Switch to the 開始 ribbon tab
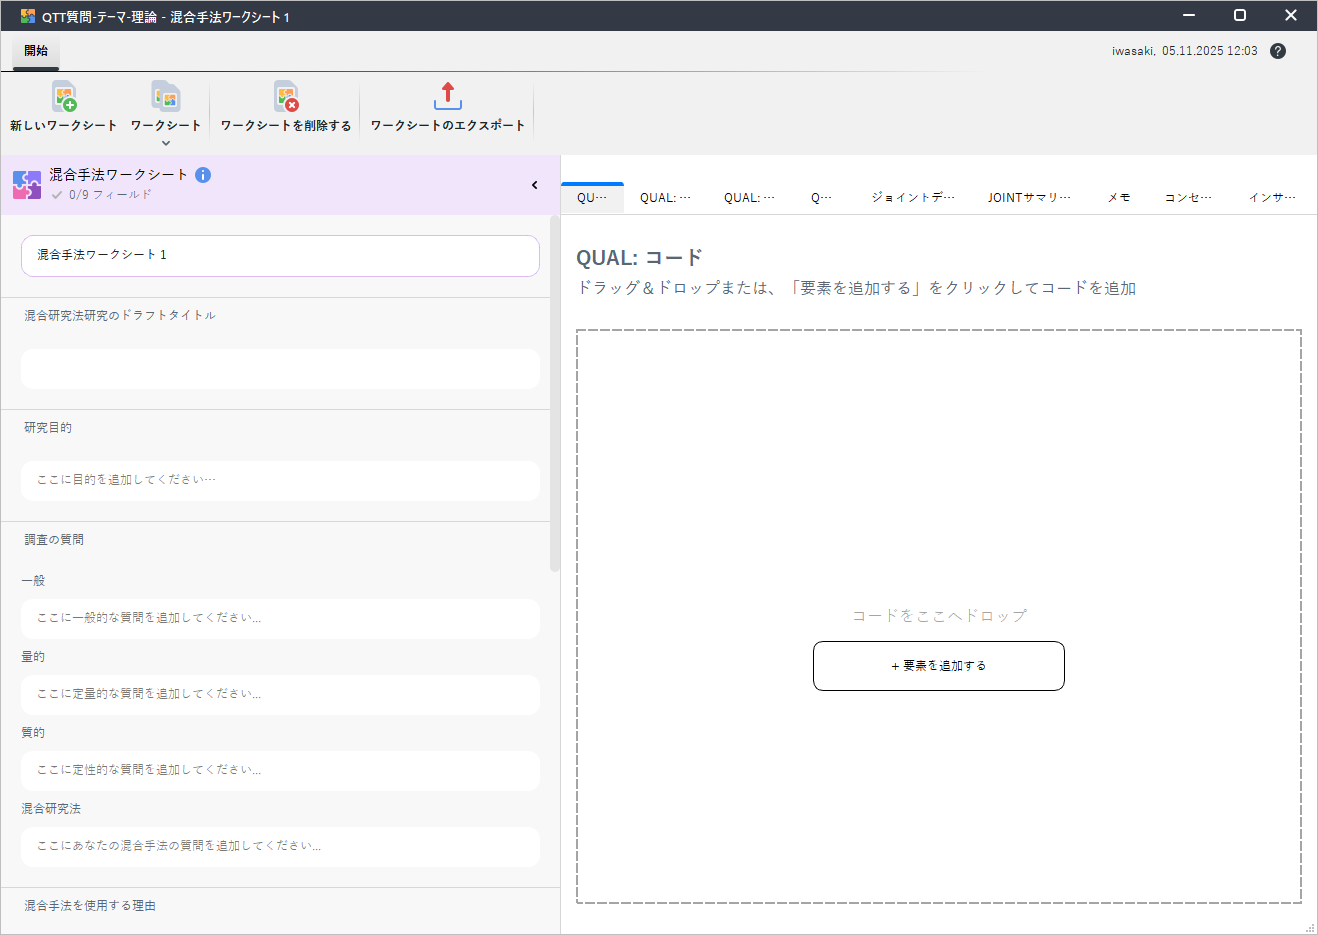This screenshot has width=1318, height=935. coord(36,51)
